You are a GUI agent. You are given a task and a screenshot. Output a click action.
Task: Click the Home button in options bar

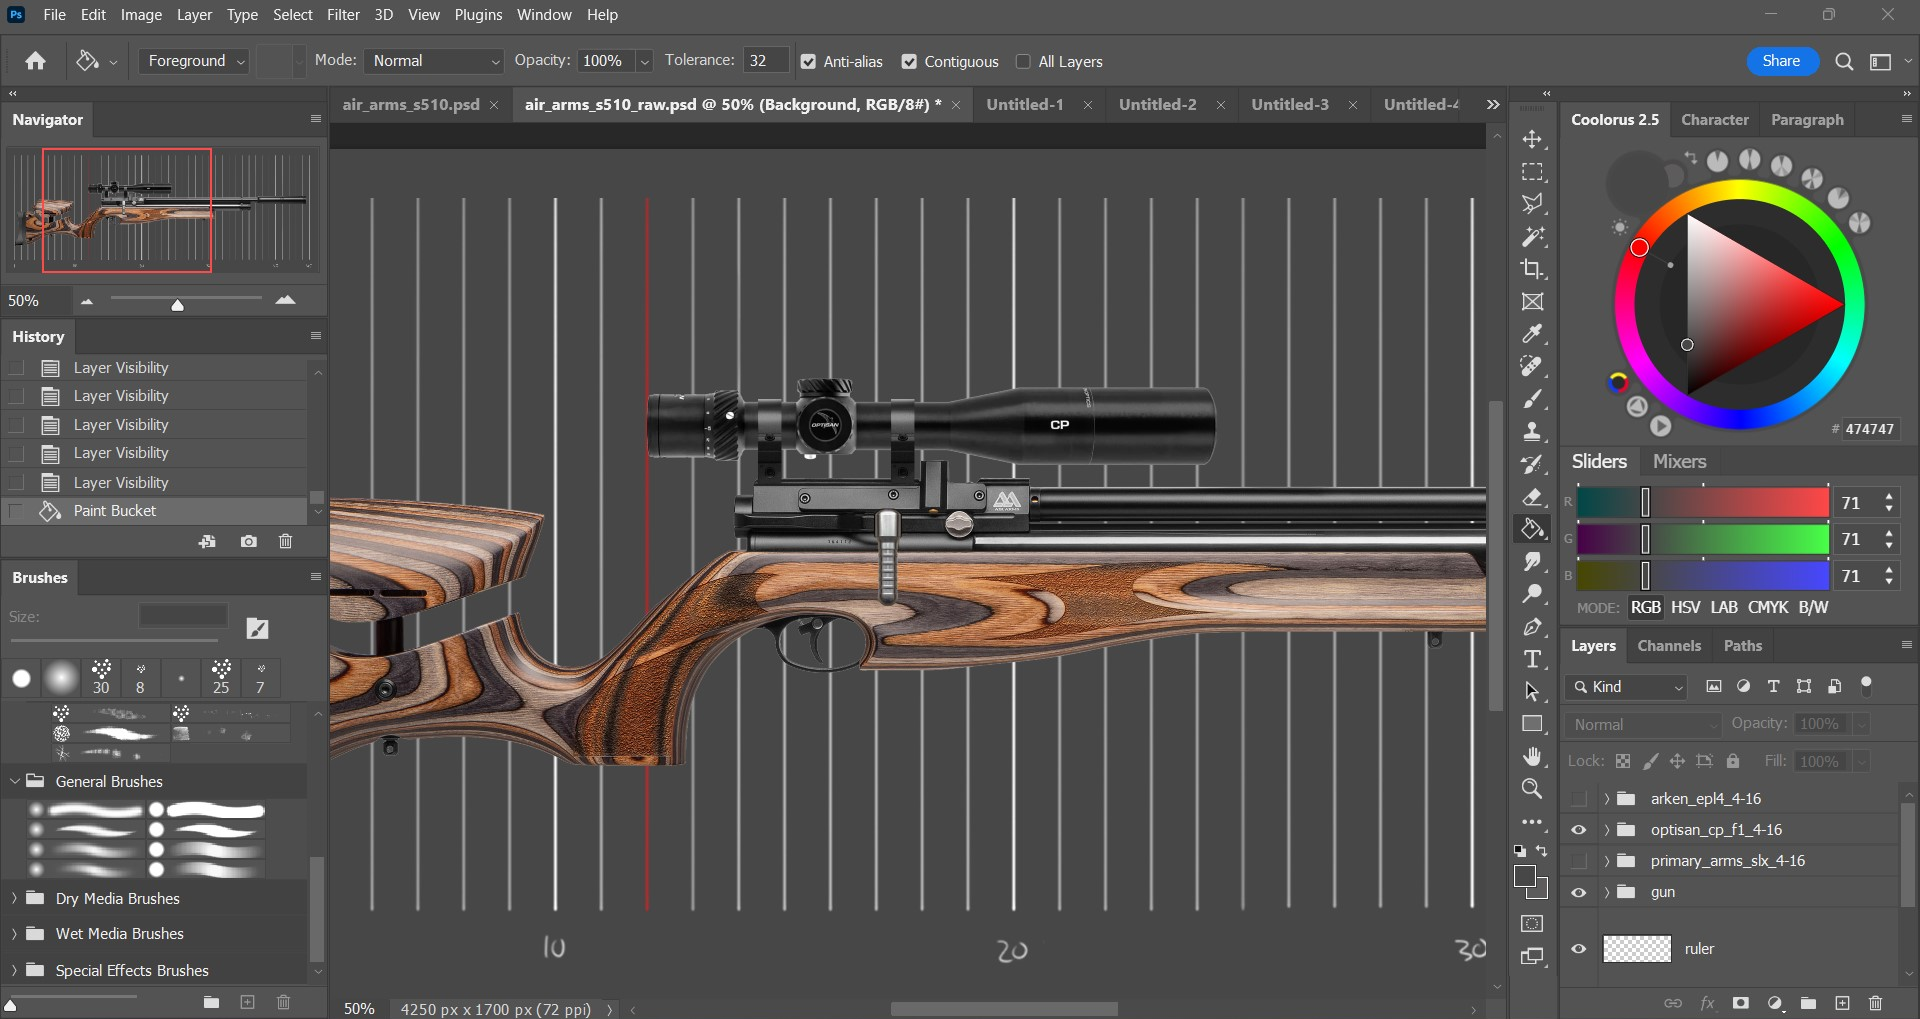coord(36,61)
